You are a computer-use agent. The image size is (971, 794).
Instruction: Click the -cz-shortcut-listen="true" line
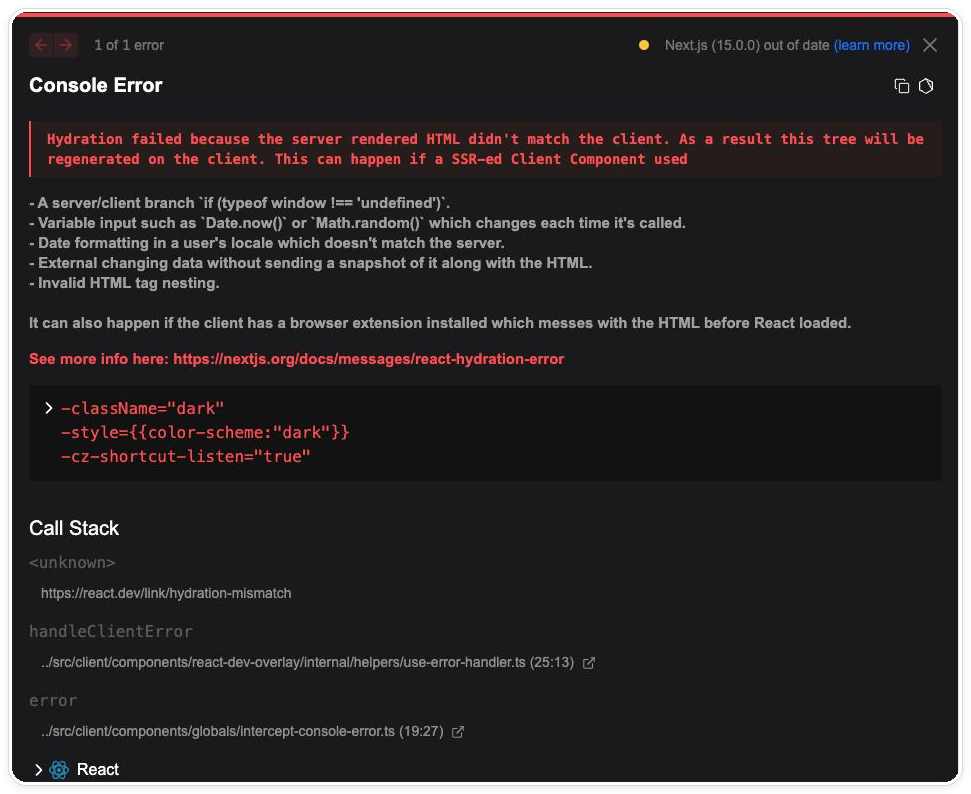tap(185, 456)
